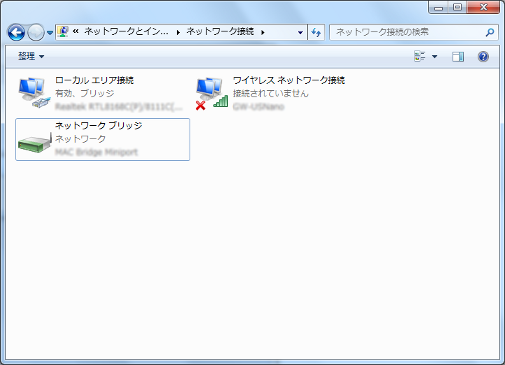Click the Forward navigation arrow button

36,32
